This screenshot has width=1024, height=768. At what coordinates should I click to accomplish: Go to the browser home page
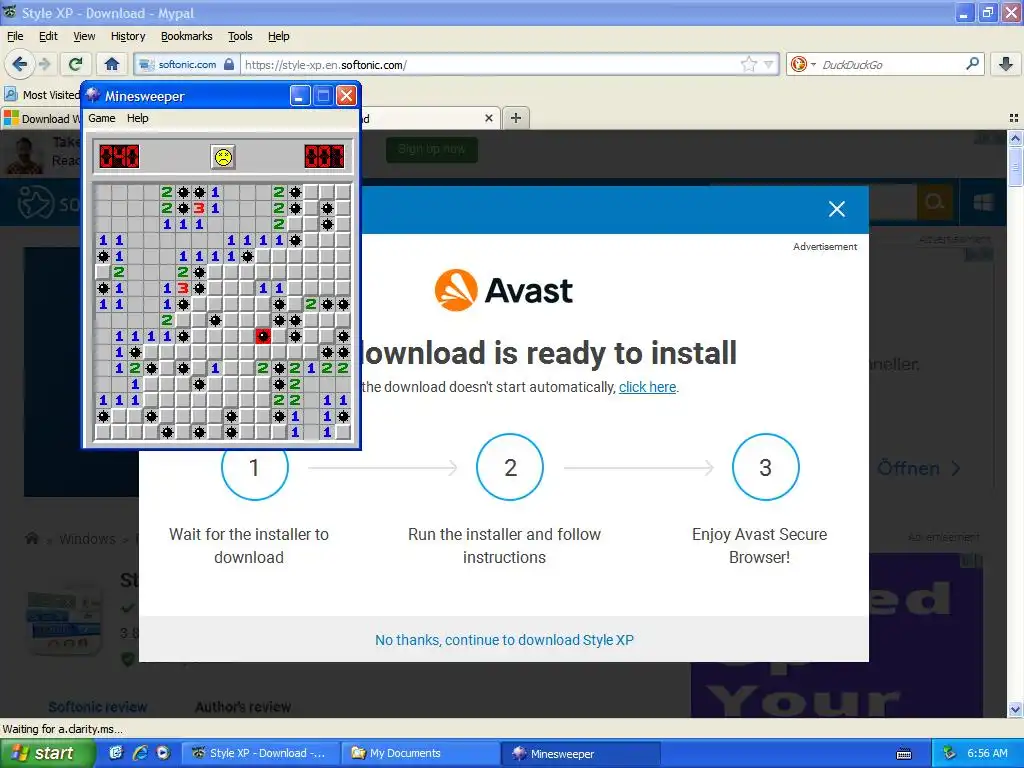112,64
